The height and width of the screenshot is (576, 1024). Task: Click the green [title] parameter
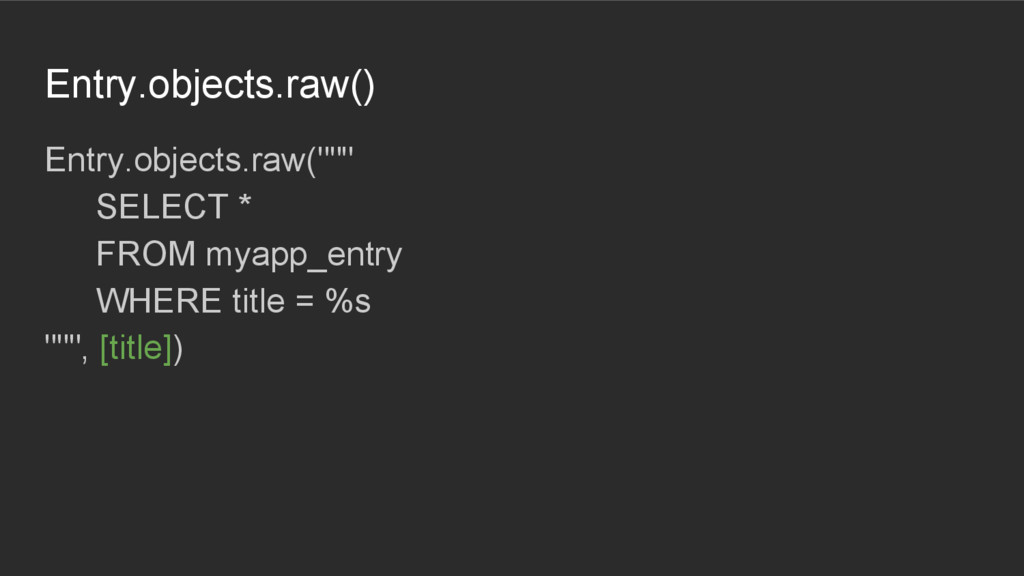pos(136,349)
